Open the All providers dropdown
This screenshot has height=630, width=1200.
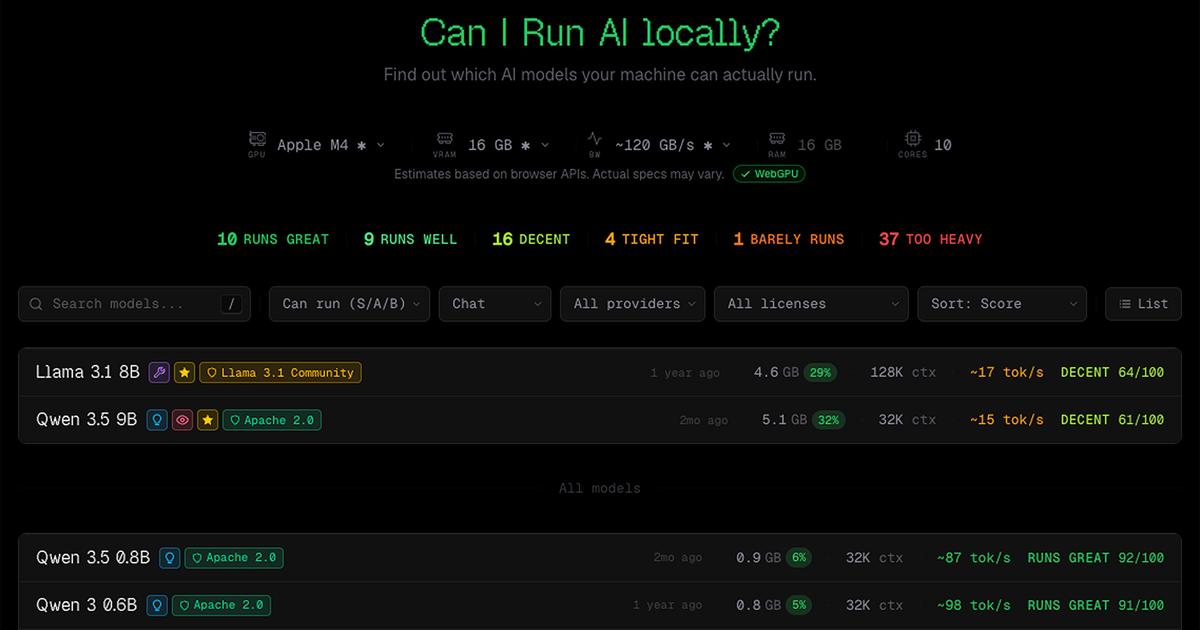click(x=632, y=304)
